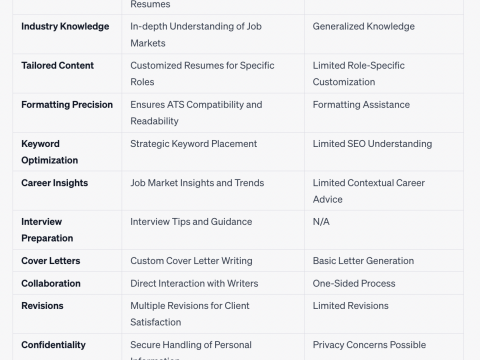Click the Industry Knowledge row header
The image size is (480, 360).
pos(65,26)
